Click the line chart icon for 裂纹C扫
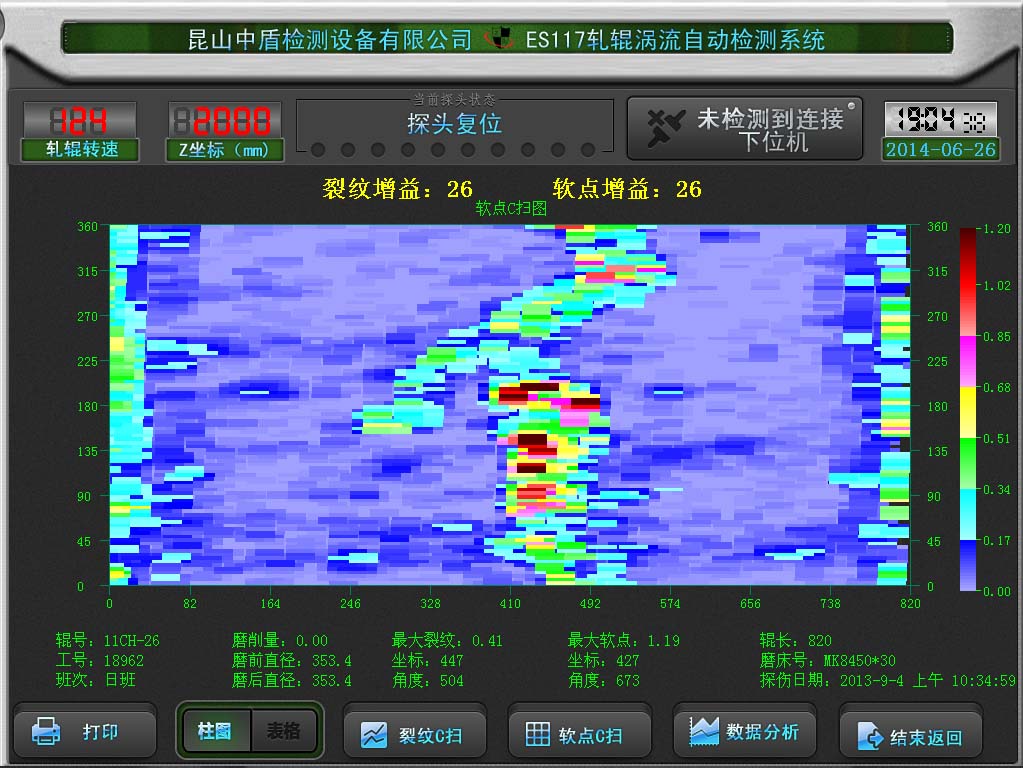Image resolution: width=1023 pixels, height=768 pixels. click(374, 735)
